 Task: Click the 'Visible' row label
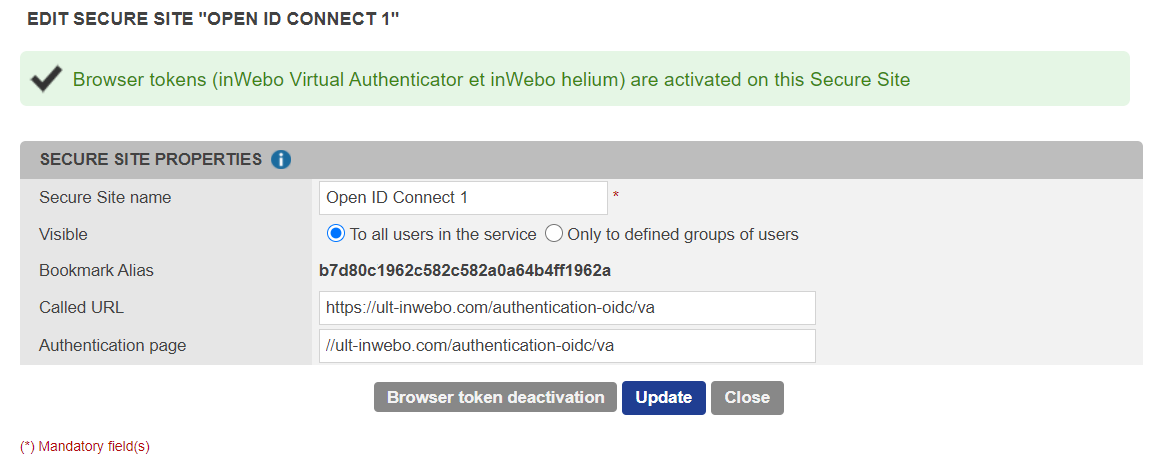click(63, 235)
